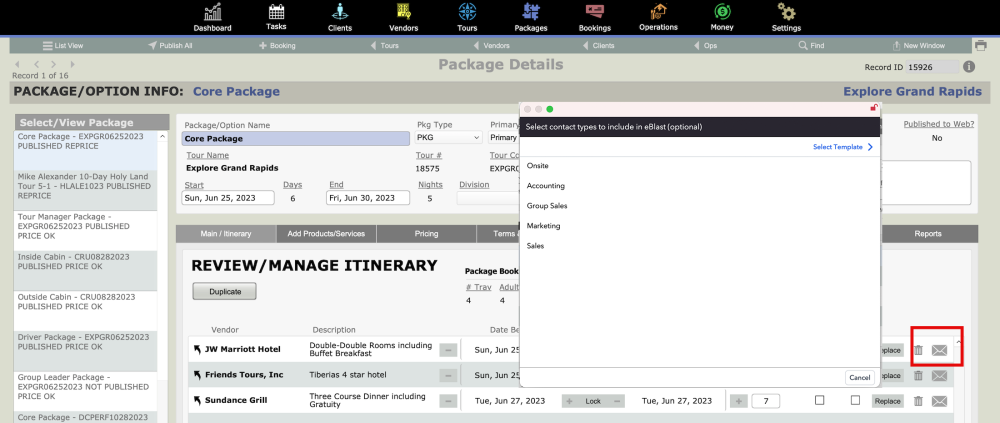The width and height of the screenshot is (1000, 423).
Task: Open the Add Products/Services tab
Action: [326, 234]
